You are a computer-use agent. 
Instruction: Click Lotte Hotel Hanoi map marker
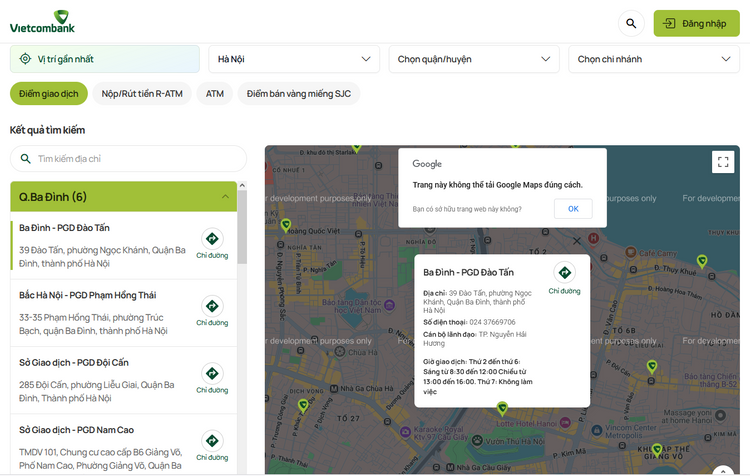[565, 422]
